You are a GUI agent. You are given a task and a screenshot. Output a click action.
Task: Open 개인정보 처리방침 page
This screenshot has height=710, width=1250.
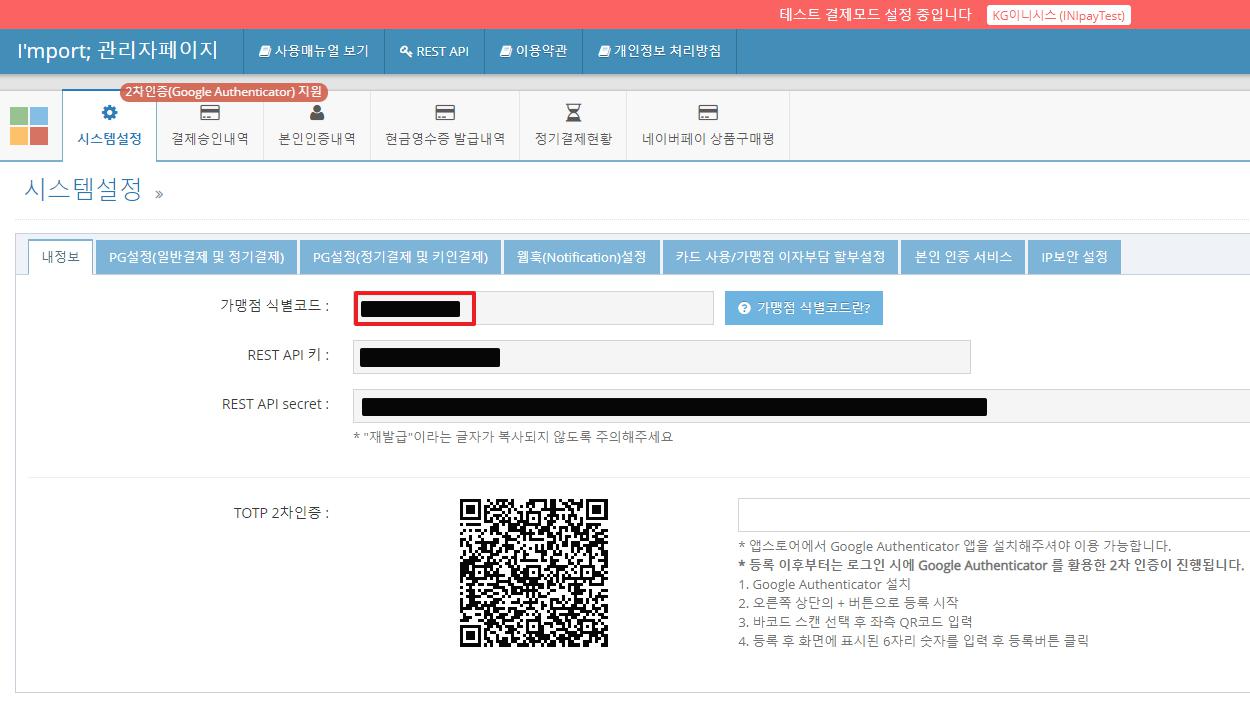[x=659, y=51]
